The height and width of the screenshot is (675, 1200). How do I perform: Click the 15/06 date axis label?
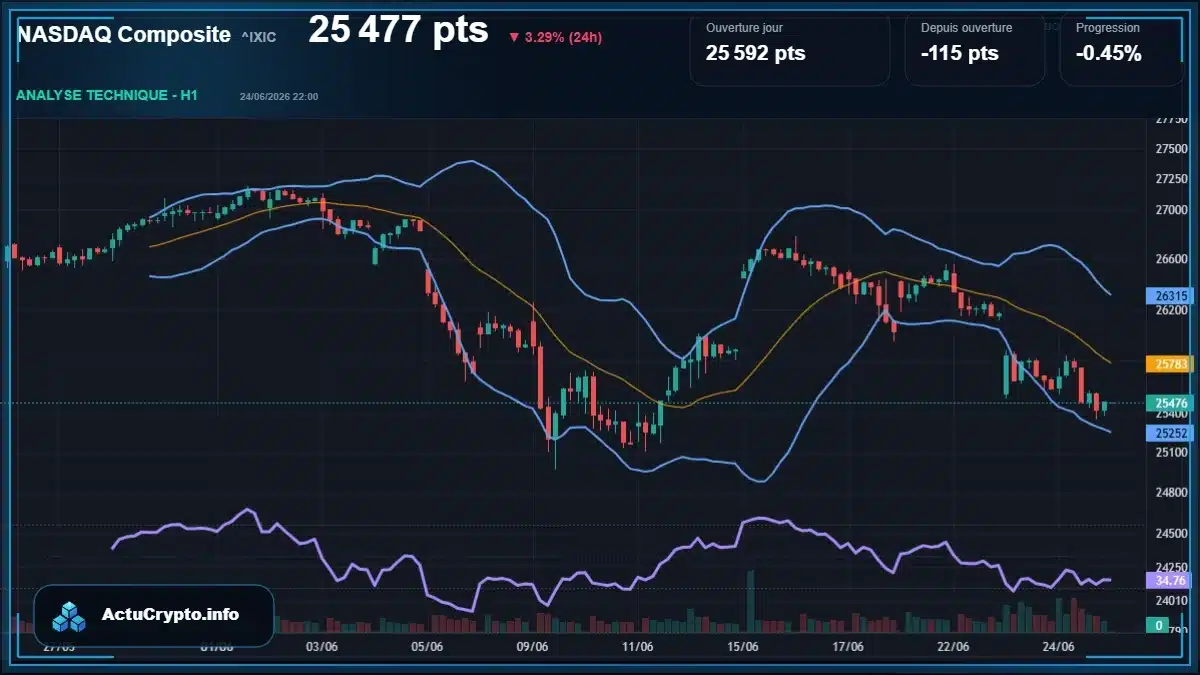point(742,647)
